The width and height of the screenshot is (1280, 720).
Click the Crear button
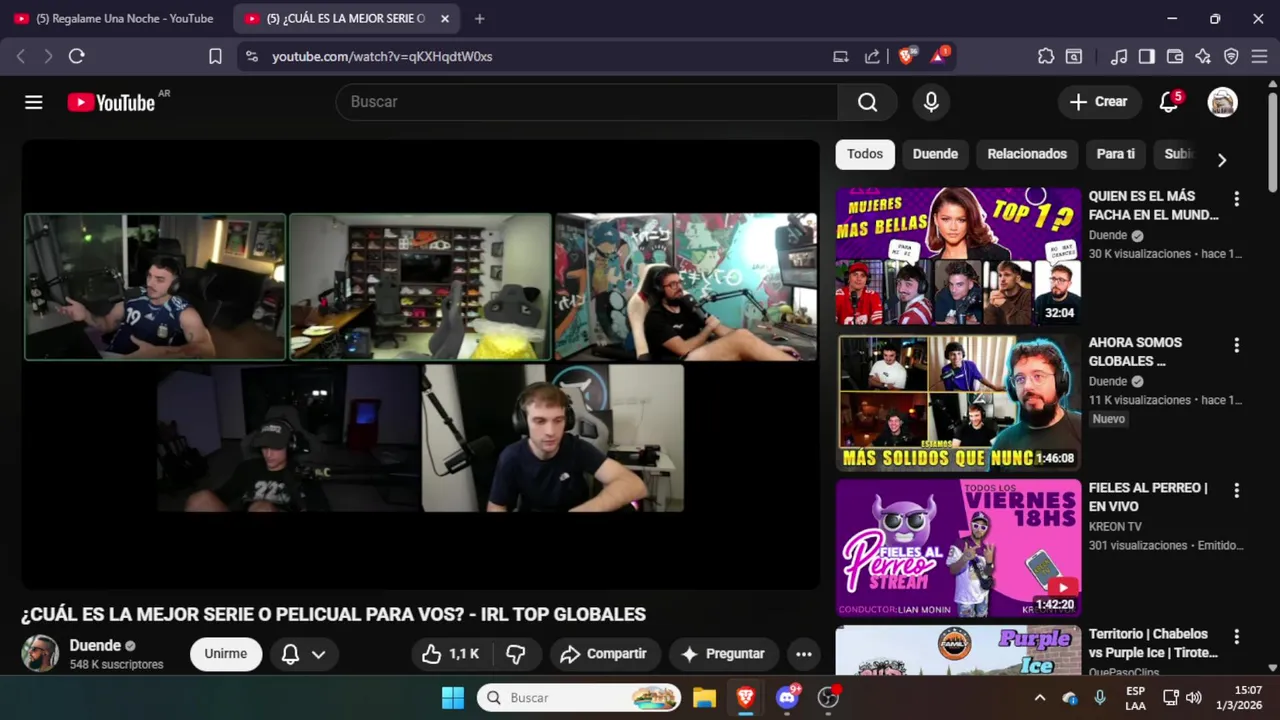pos(1098,102)
